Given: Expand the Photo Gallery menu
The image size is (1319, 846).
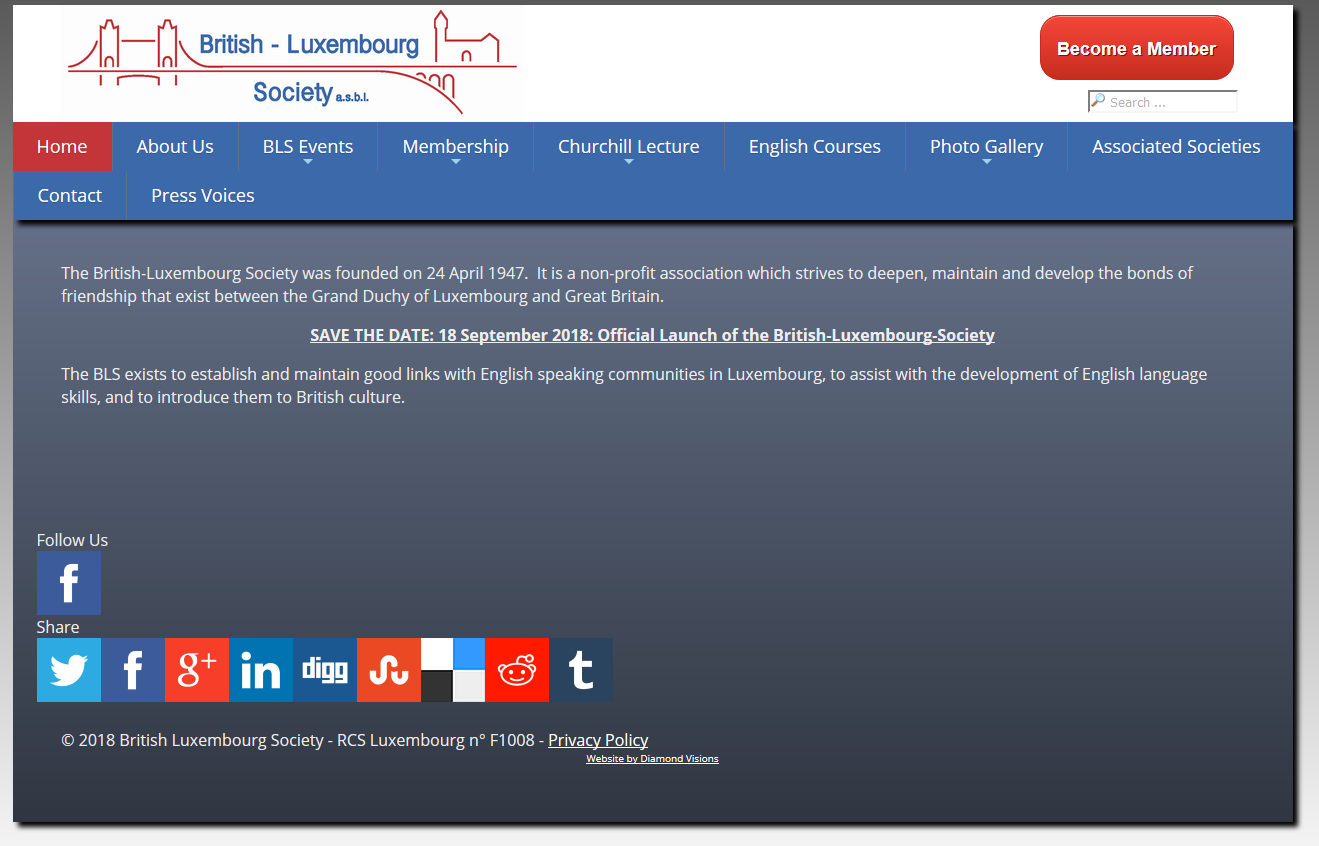Looking at the screenshot, I should tap(986, 147).
